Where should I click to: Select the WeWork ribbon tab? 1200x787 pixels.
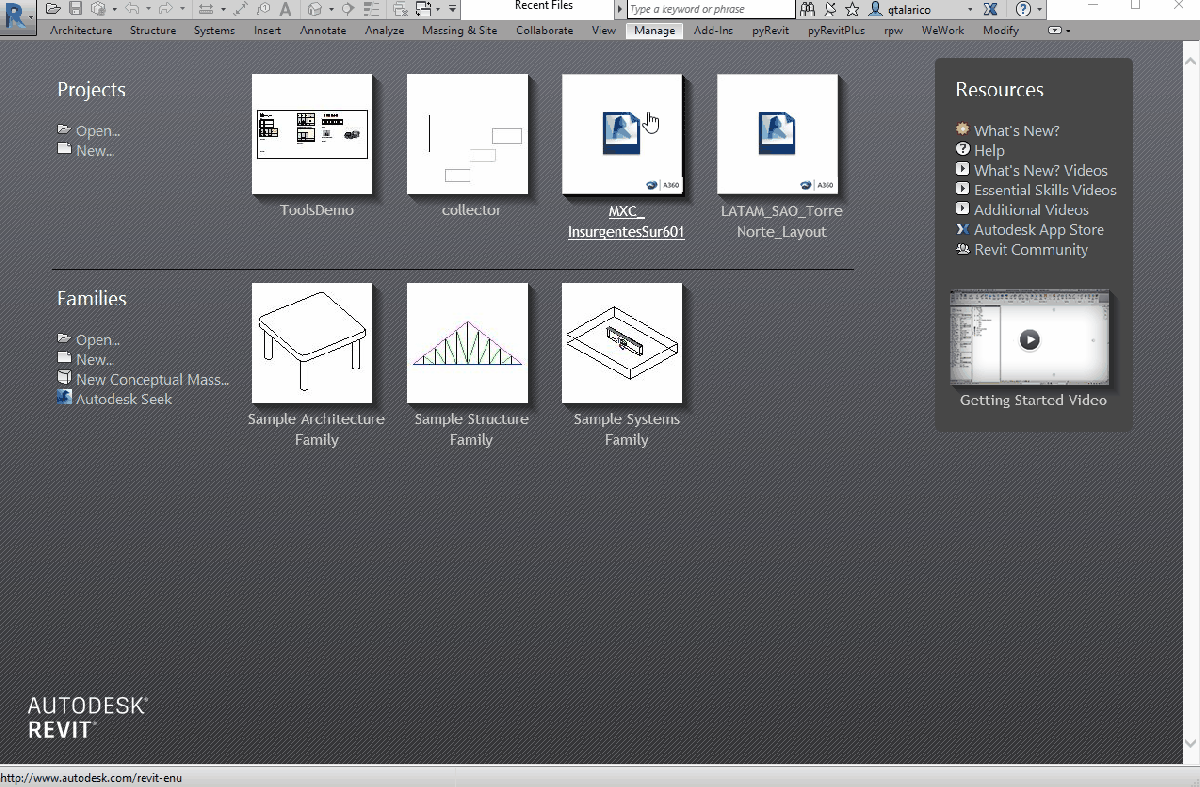tap(943, 31)
